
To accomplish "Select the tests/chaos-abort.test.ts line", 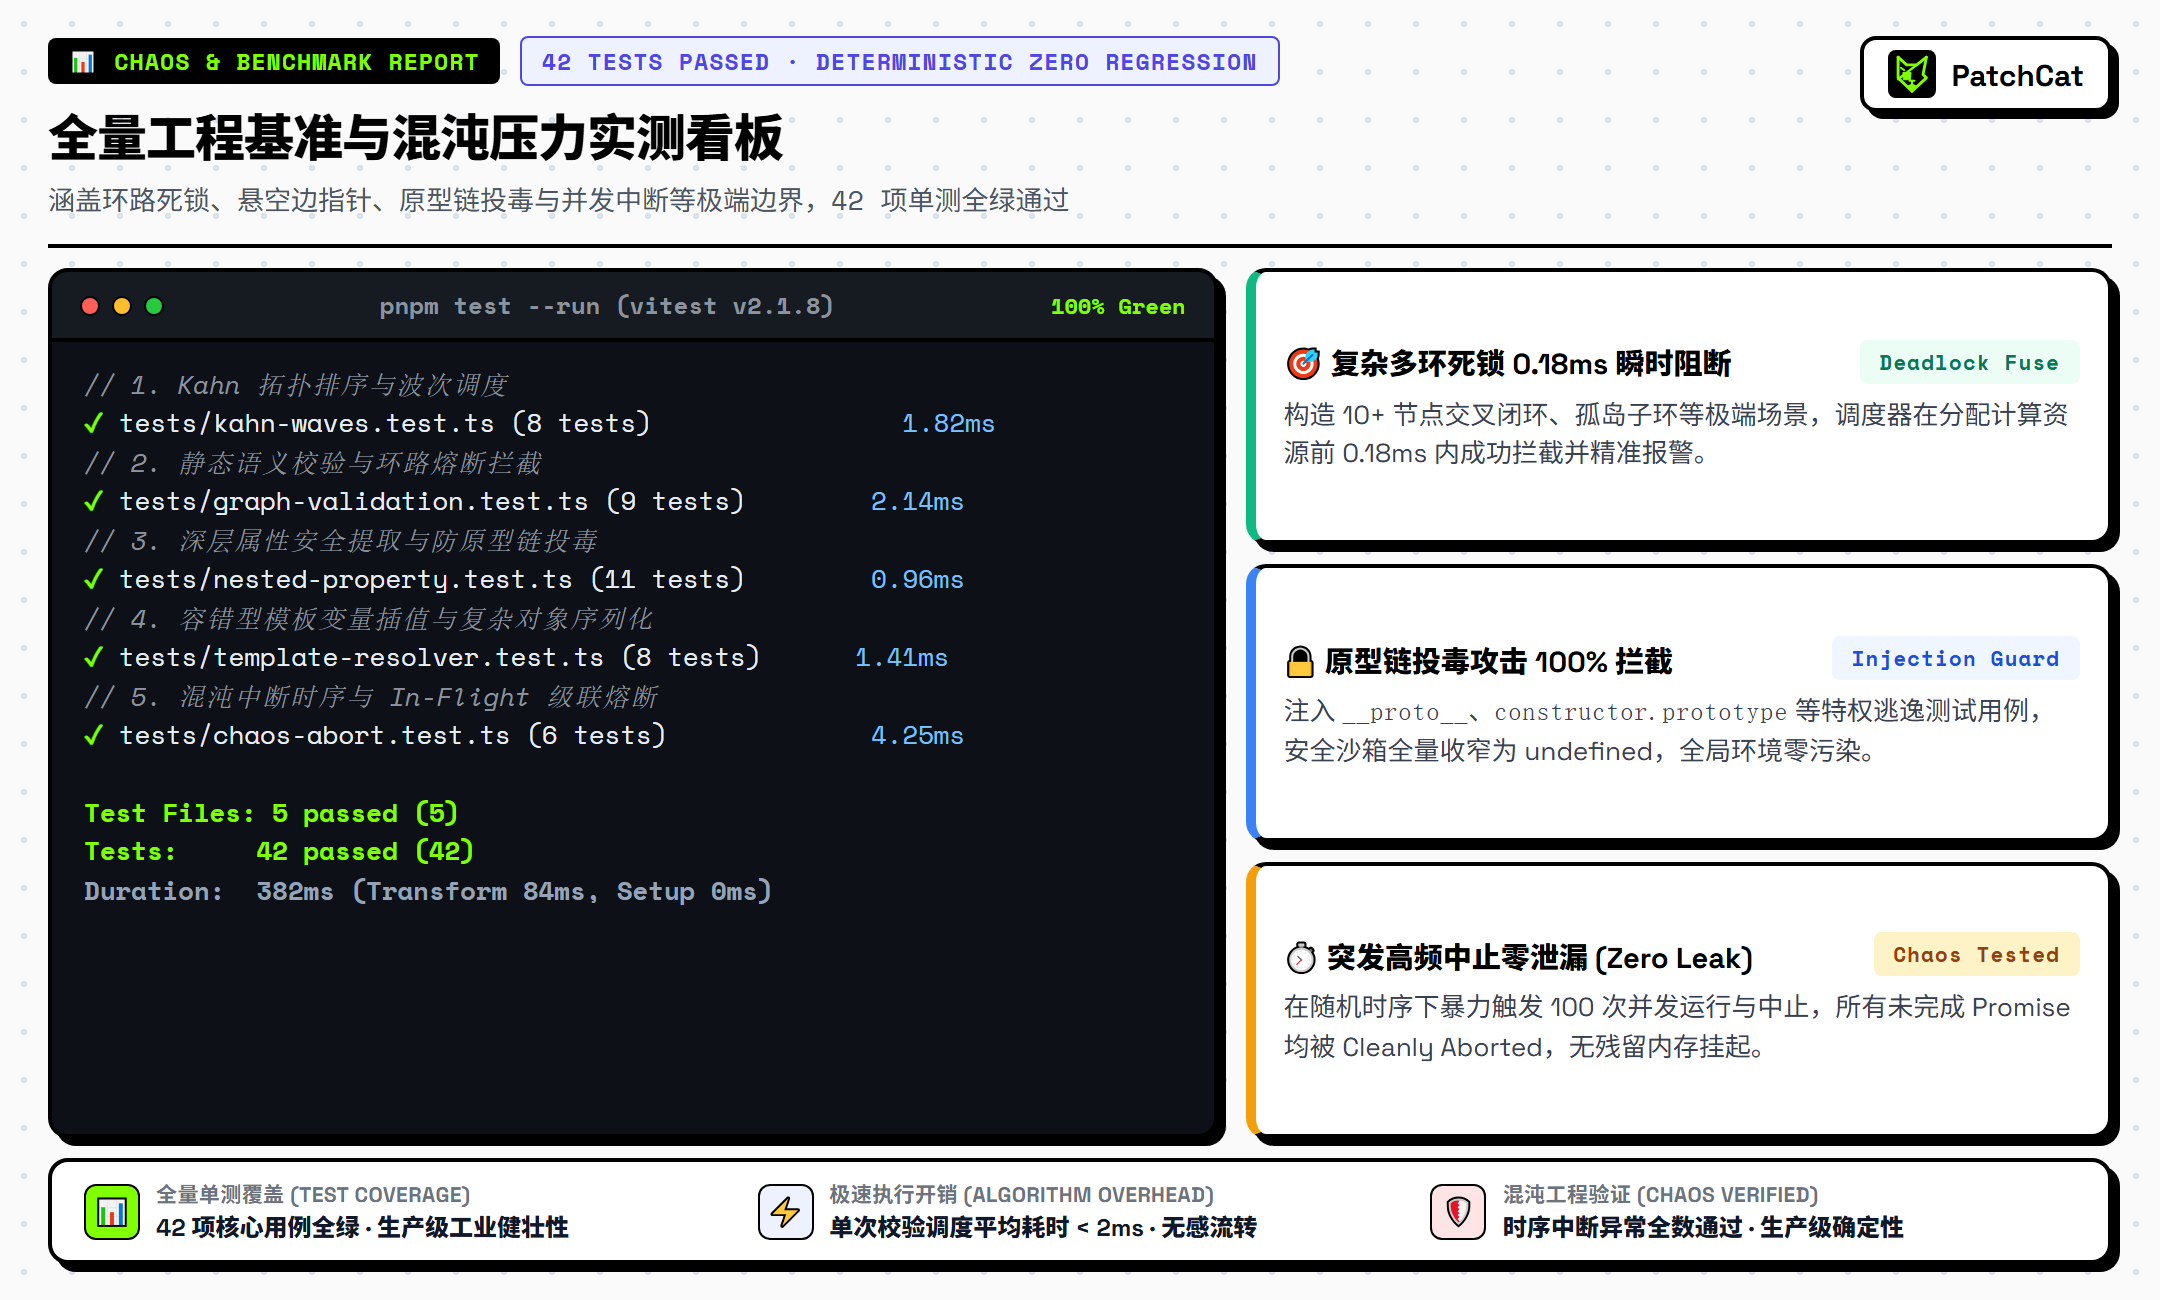I will 524,735.
